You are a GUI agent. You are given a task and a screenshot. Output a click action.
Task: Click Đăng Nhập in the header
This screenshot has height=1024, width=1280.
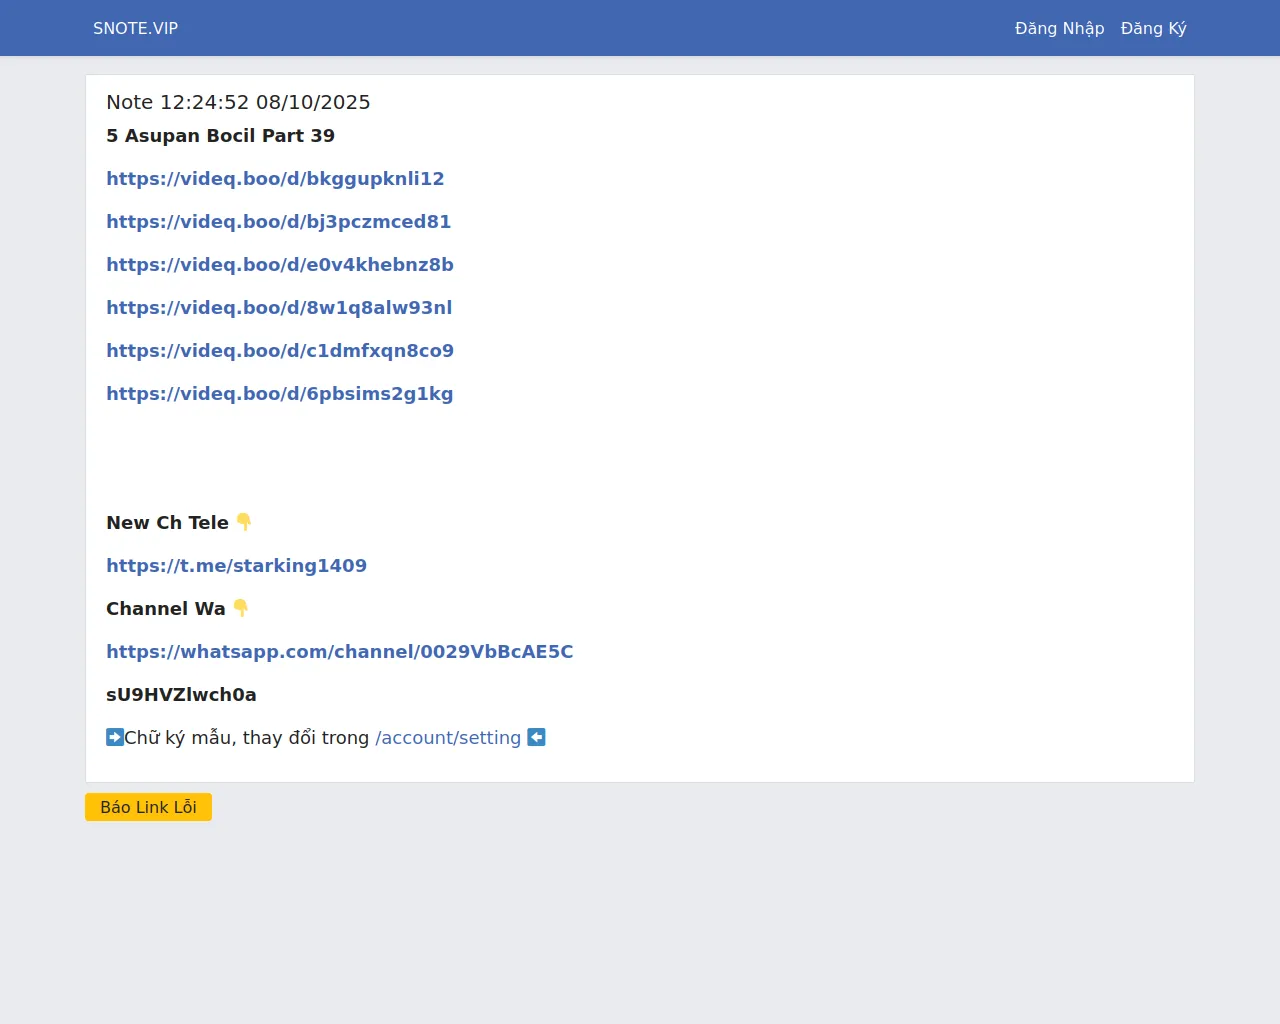coord(1059,28)
